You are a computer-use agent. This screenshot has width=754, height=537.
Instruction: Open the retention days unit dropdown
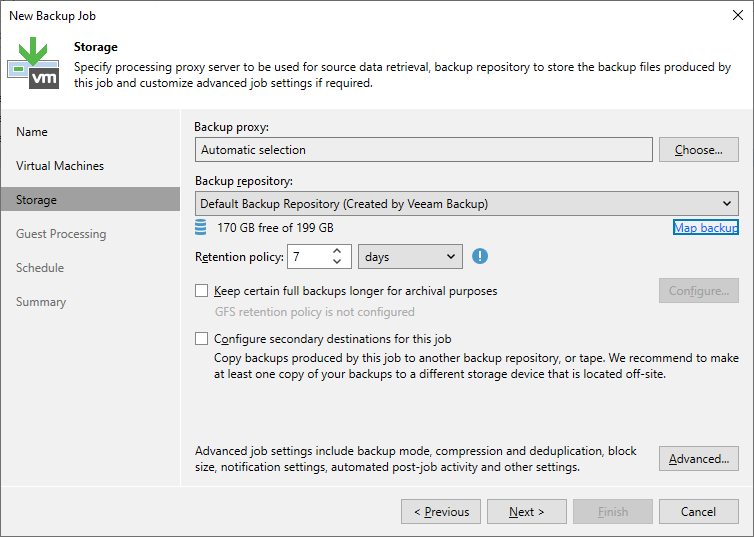[x=410, y=257]
